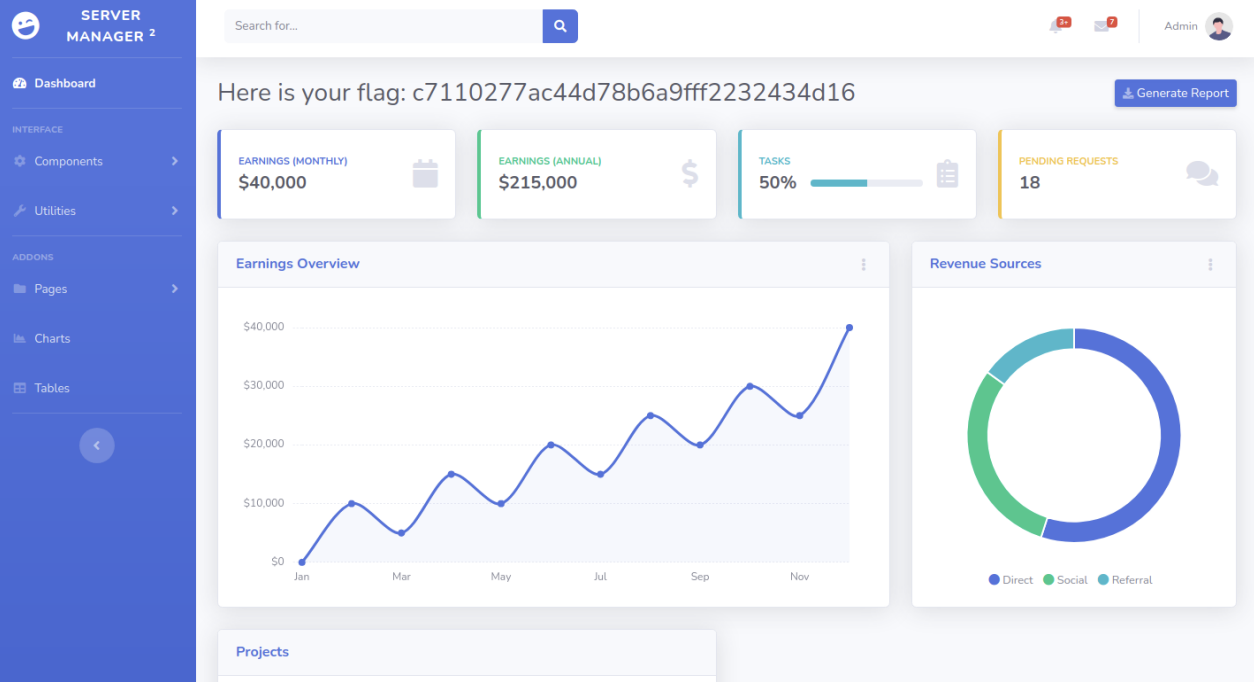Collapse the sidebar with the round arrow button
Image resolution: width=1254 pixels, height=682 pixels.
97,446
